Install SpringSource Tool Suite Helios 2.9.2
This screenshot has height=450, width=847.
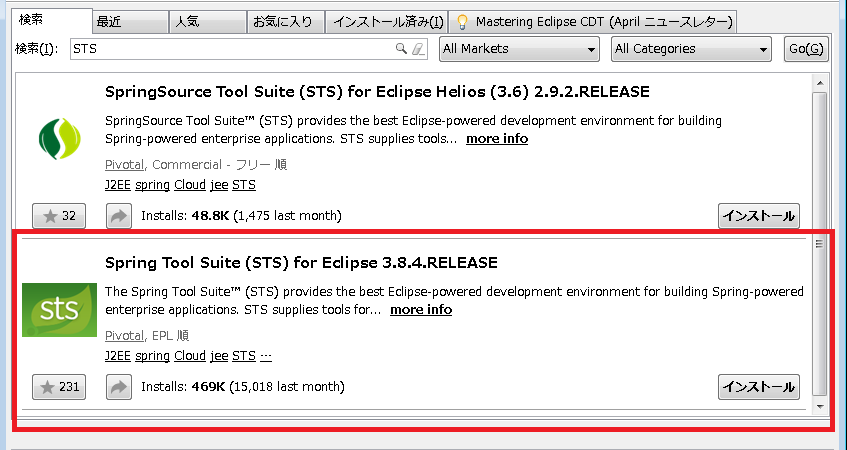759,216
